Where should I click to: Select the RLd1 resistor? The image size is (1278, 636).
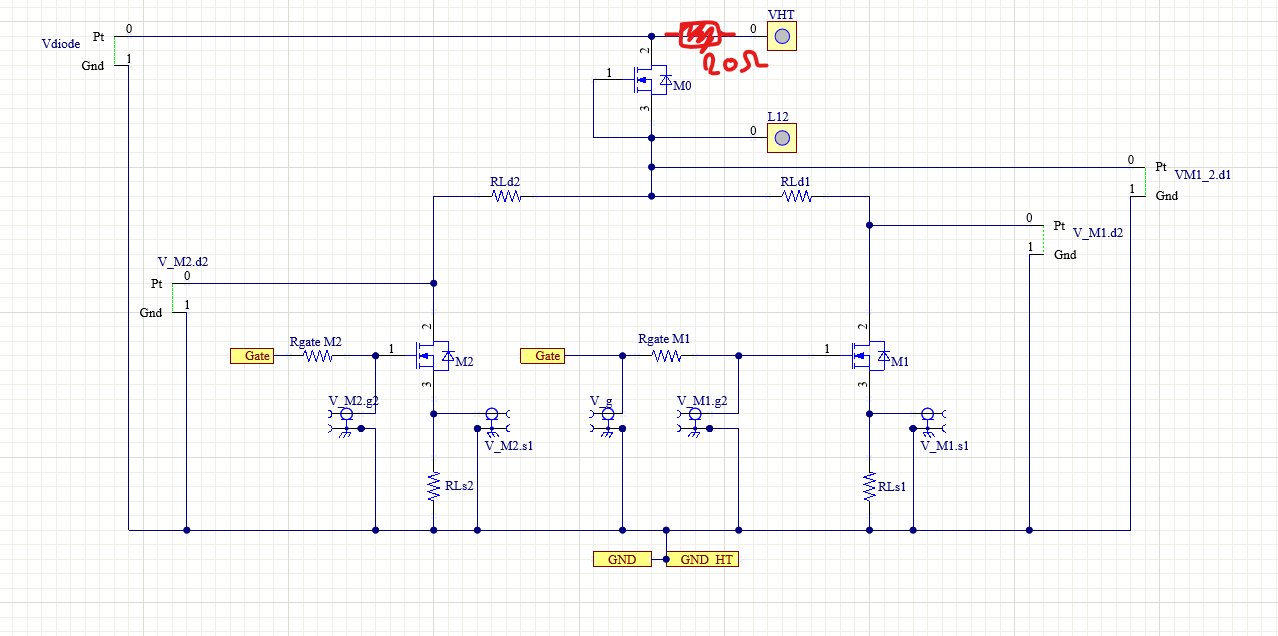tap(796, 196)
